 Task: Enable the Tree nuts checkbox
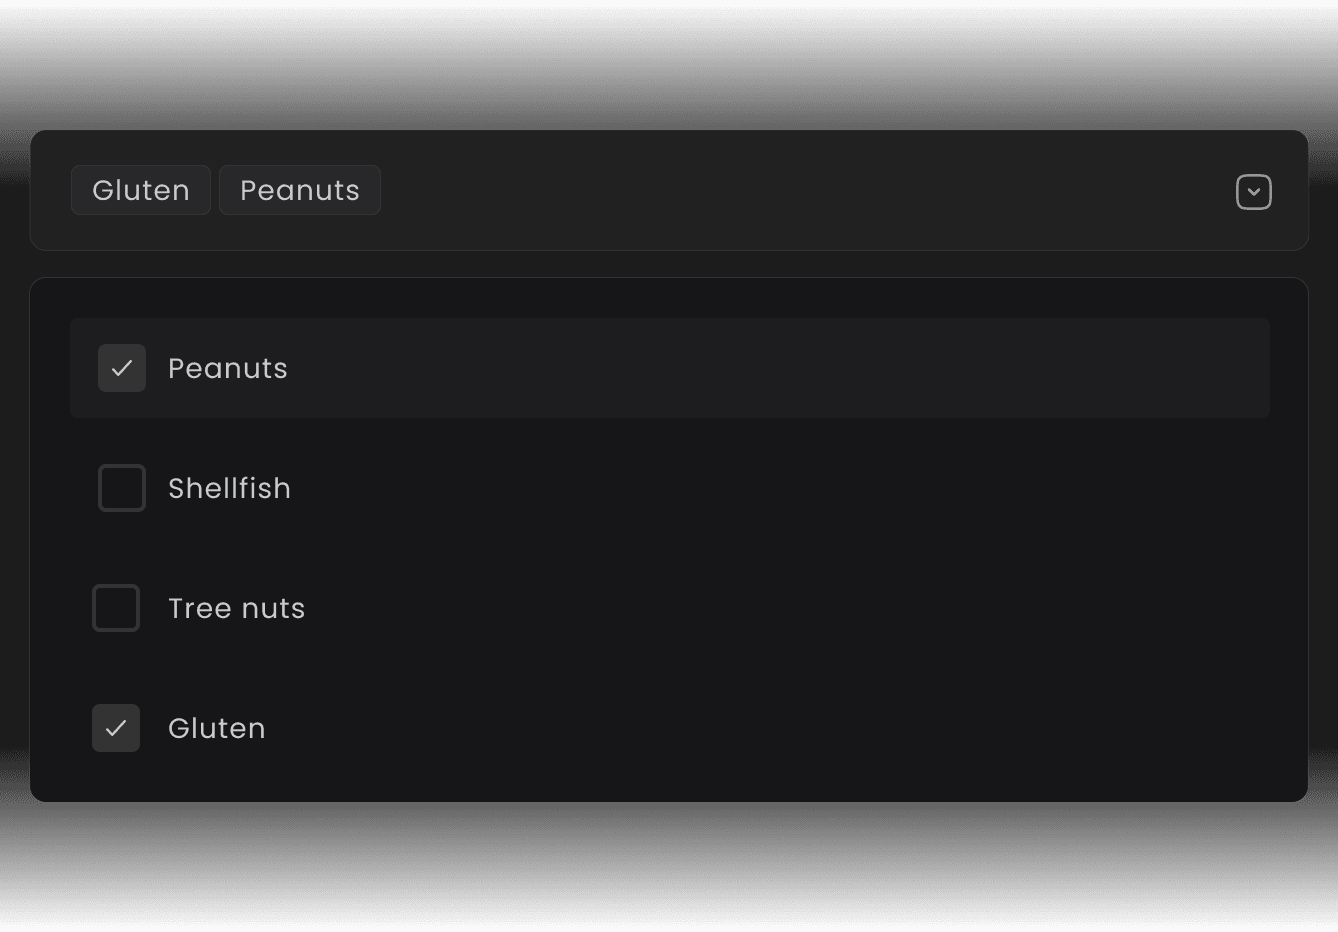(x=116, y=608)
